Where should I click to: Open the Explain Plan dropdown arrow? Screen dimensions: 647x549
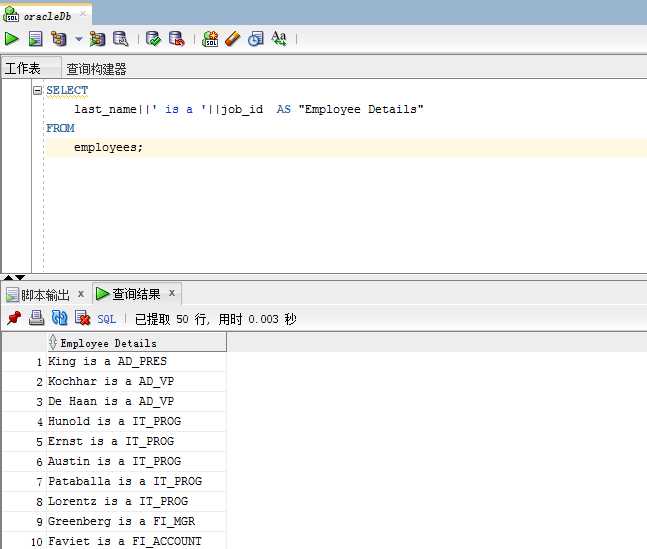click(x=78, y=39)
